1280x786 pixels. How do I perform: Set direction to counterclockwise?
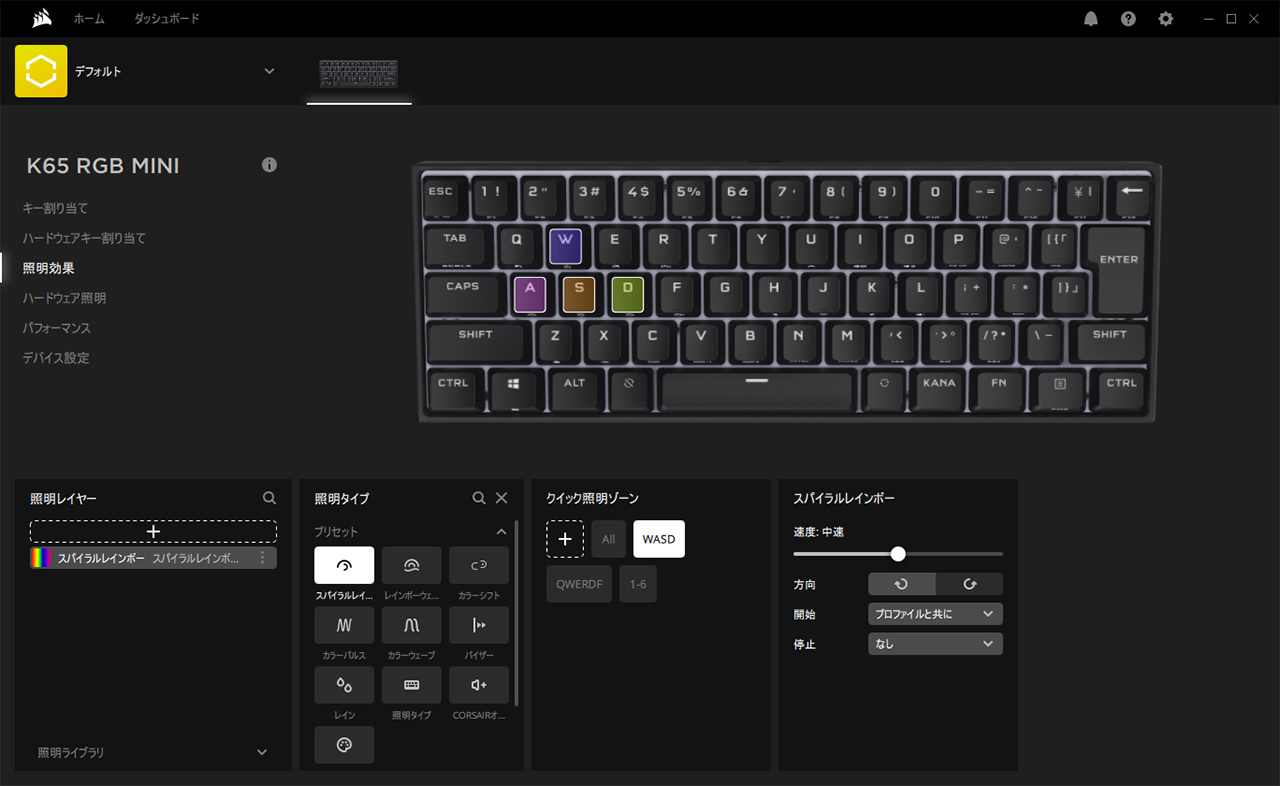(x=902, y=584)
